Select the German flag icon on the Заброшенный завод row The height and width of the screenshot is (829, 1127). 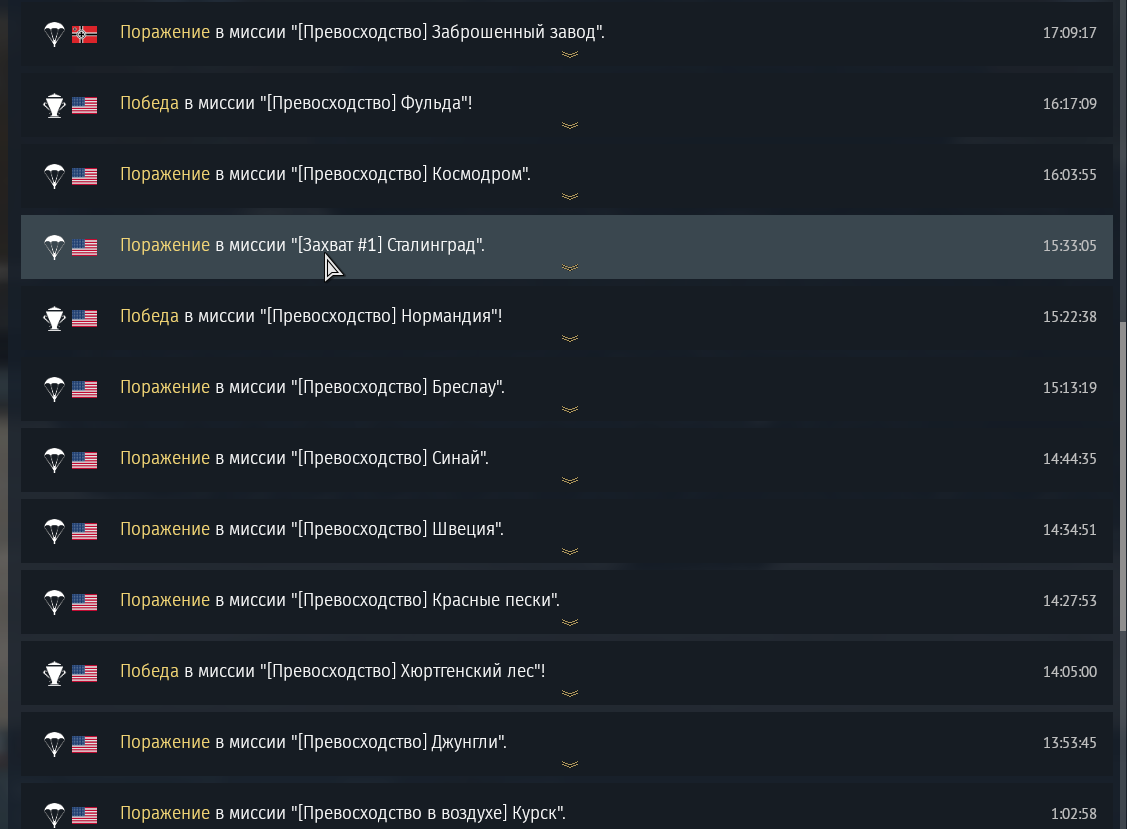click(x=84, y=31)
